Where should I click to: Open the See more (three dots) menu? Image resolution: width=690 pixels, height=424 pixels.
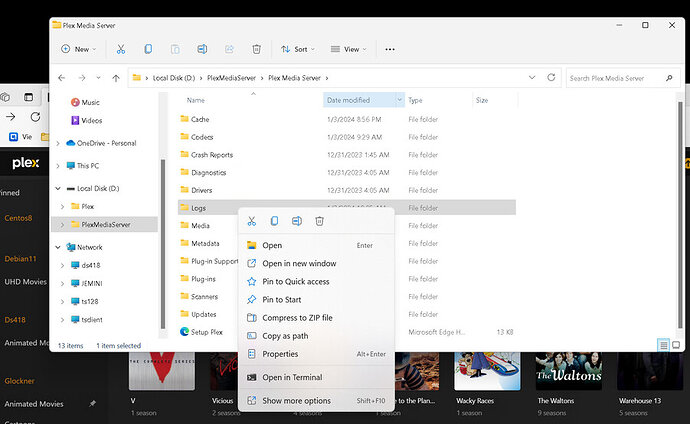(390, 49)
